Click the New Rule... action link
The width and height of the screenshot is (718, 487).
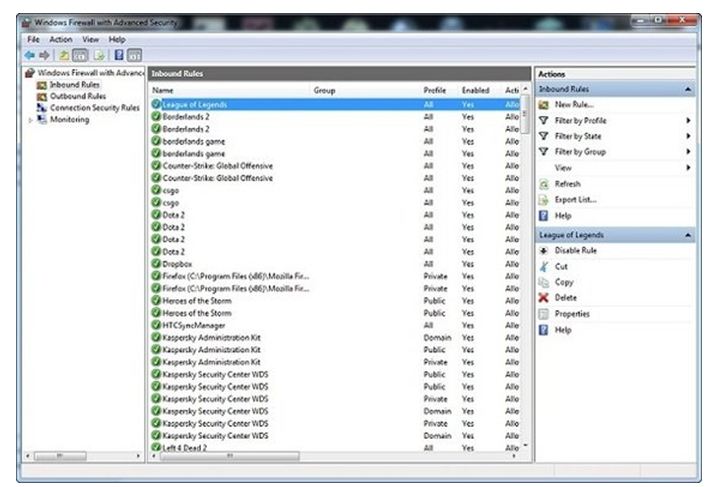[x=574, y=105]
